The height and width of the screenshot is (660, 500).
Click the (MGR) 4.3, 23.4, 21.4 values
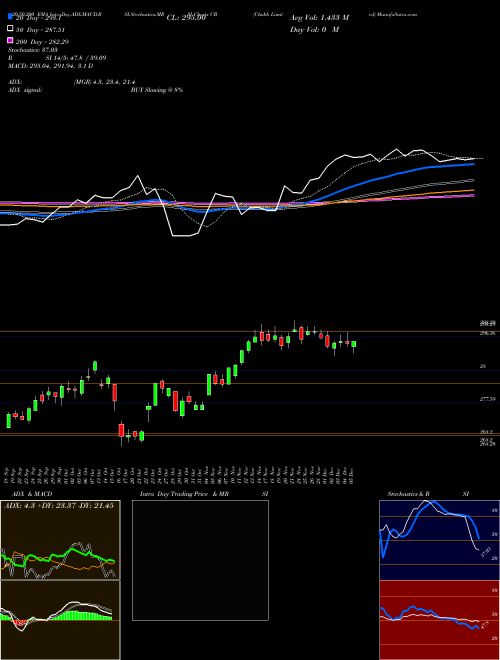(x=104, y=82)
